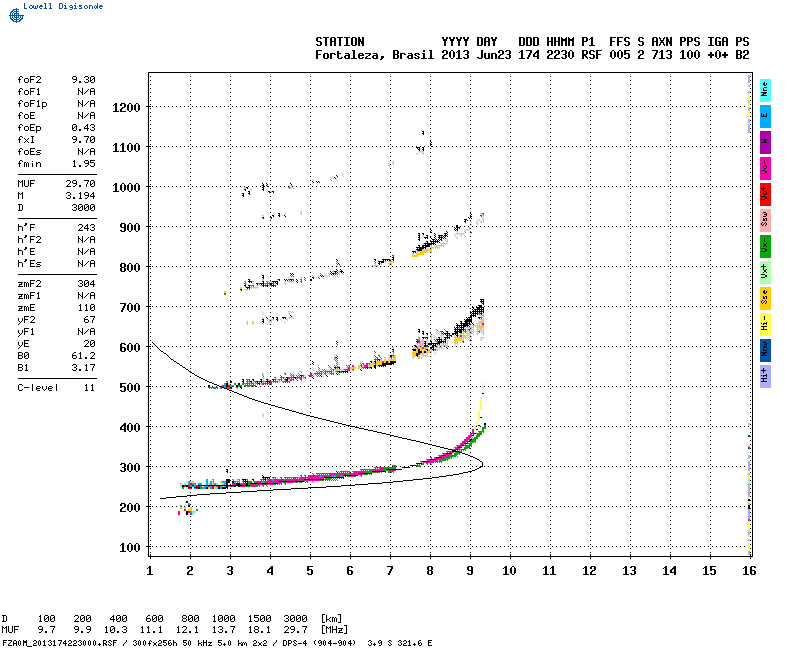This screenshot has width=800, height=650.
Task: Click the date value Jun23
Action: pos(494,55)
